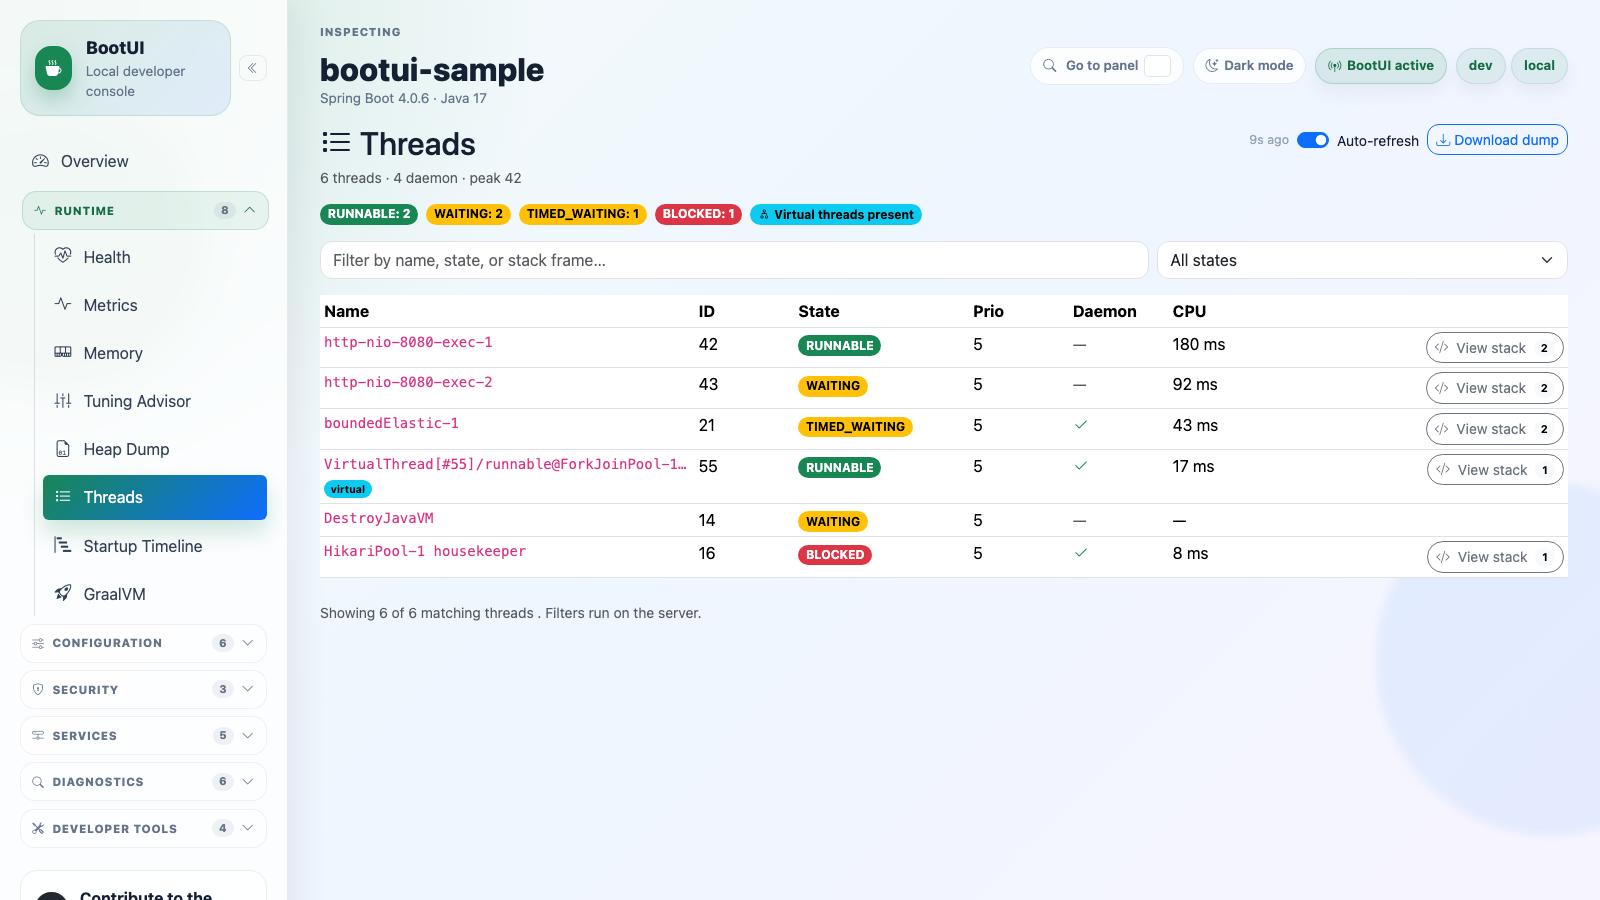Click the TIMED_WAITING: 1 summary badge

[x=583, y=214]
